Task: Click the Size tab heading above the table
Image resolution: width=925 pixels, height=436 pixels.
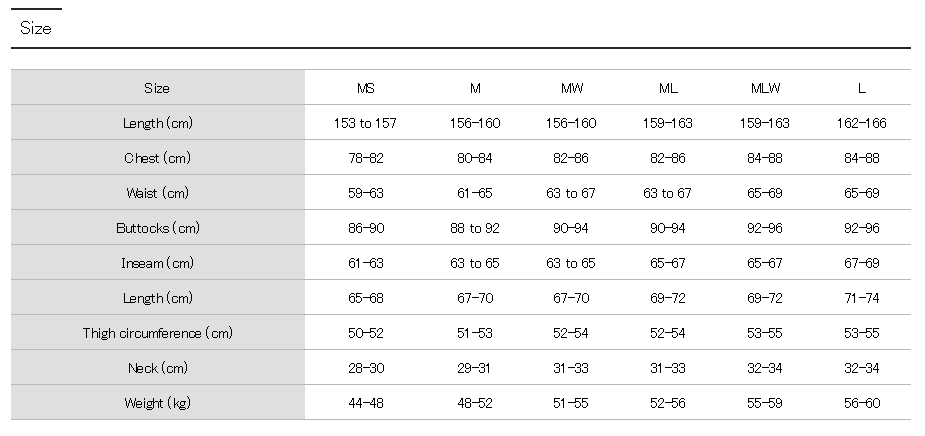Action: pyautogui.click(x=36, y=29)
